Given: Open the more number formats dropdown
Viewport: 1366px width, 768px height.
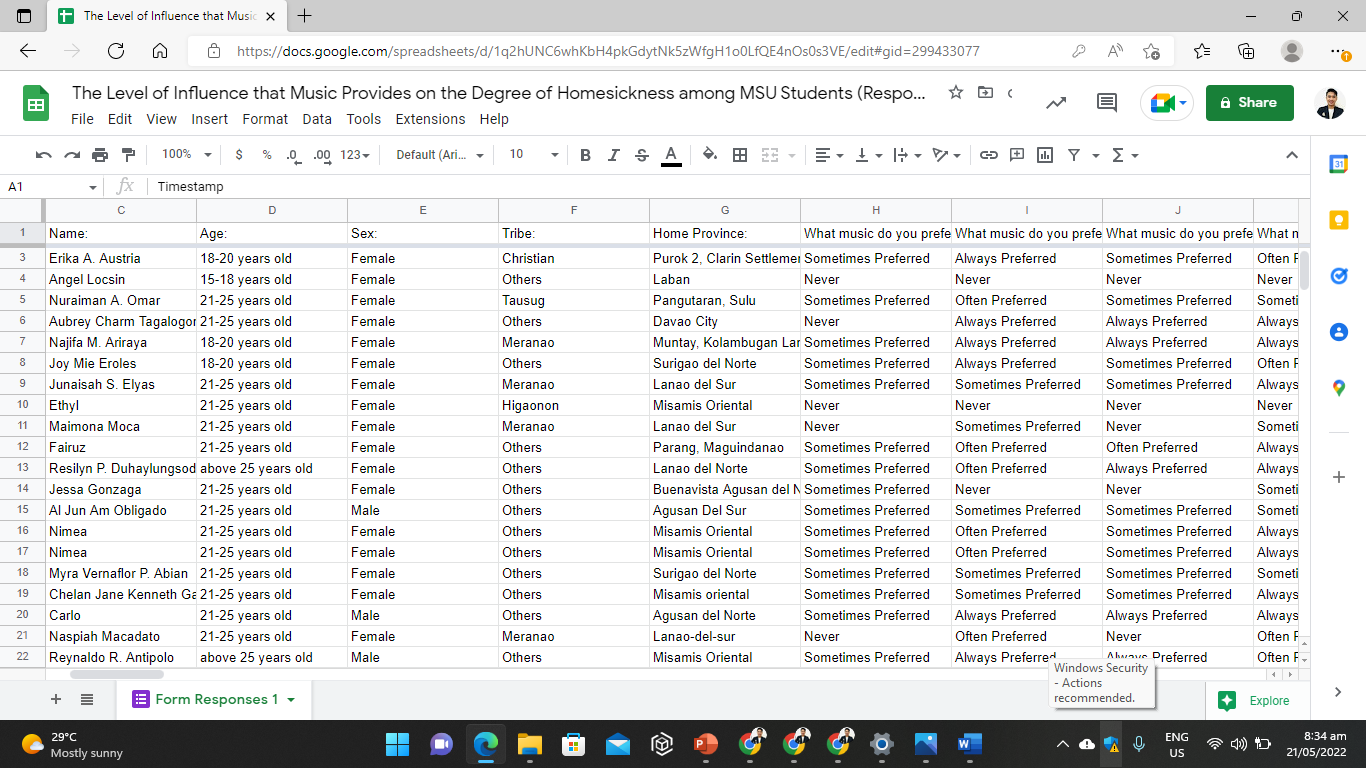Looking at the screenshot, I should pyautogui.click(x=355, y=155).
